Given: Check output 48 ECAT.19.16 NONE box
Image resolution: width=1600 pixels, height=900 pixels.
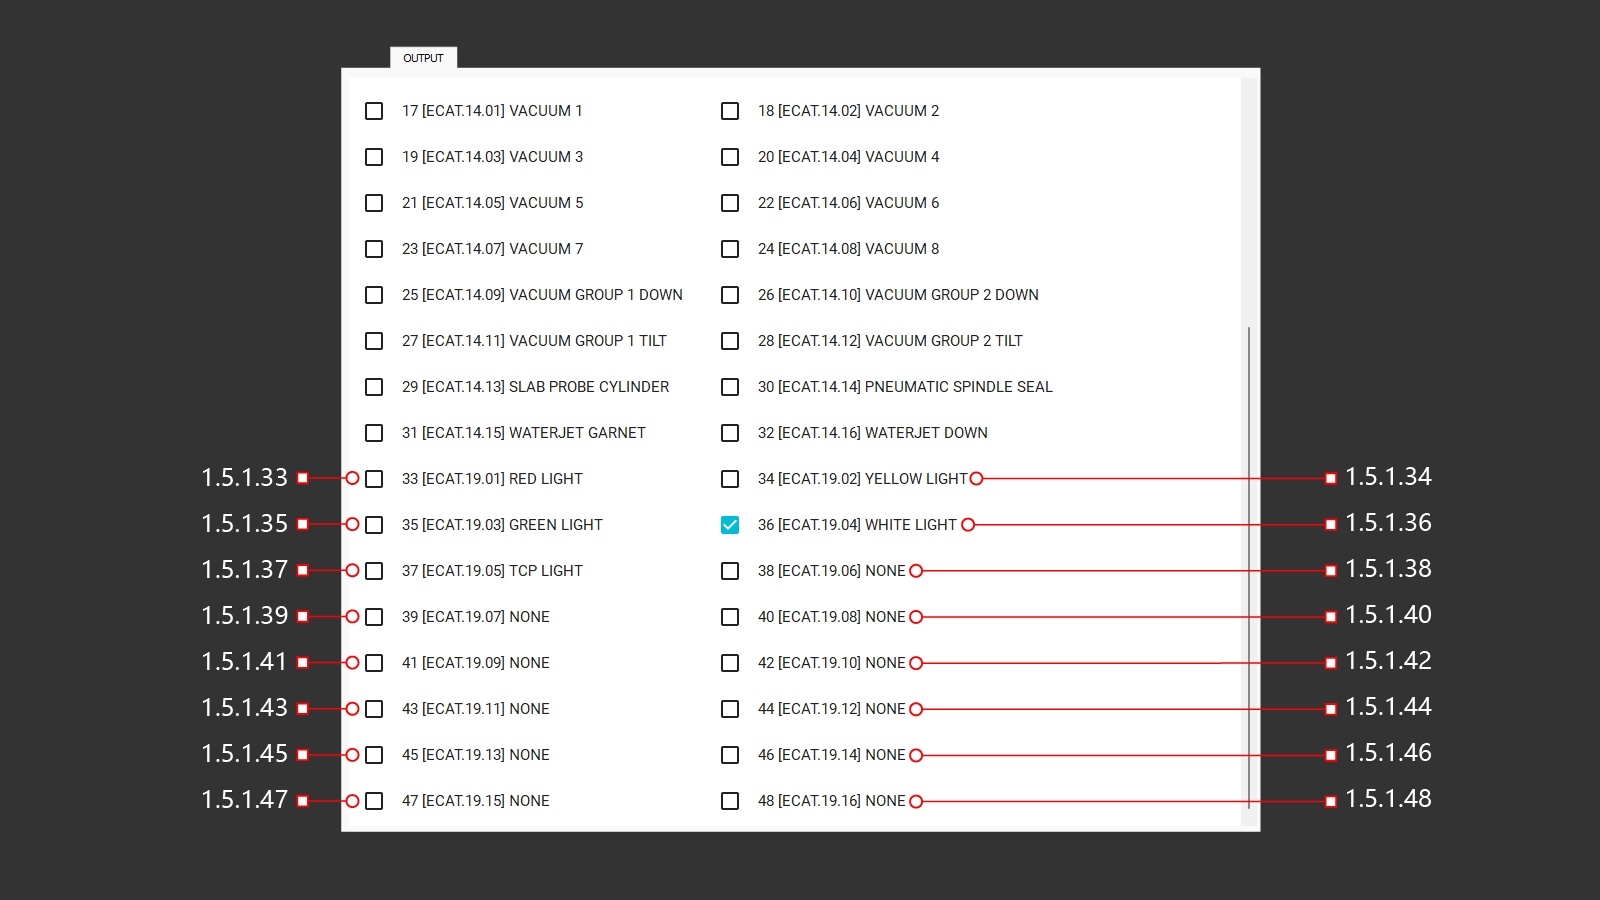Looking at the screenshot, I should (x=730, y=801).
